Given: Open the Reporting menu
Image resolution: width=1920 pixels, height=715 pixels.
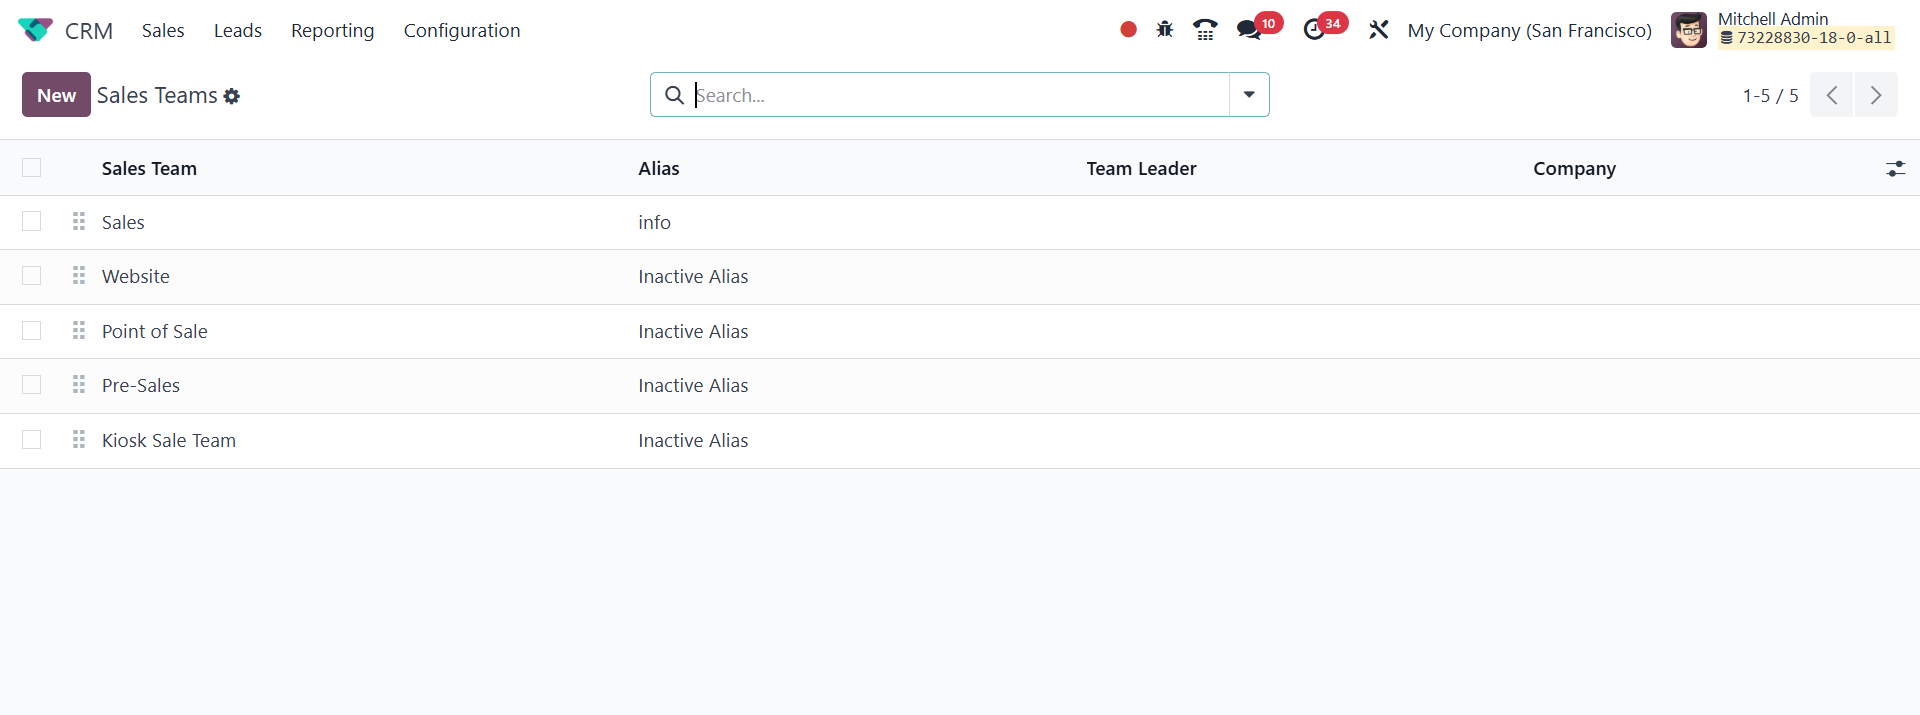Looking at the screenshot, I should 332,31.
